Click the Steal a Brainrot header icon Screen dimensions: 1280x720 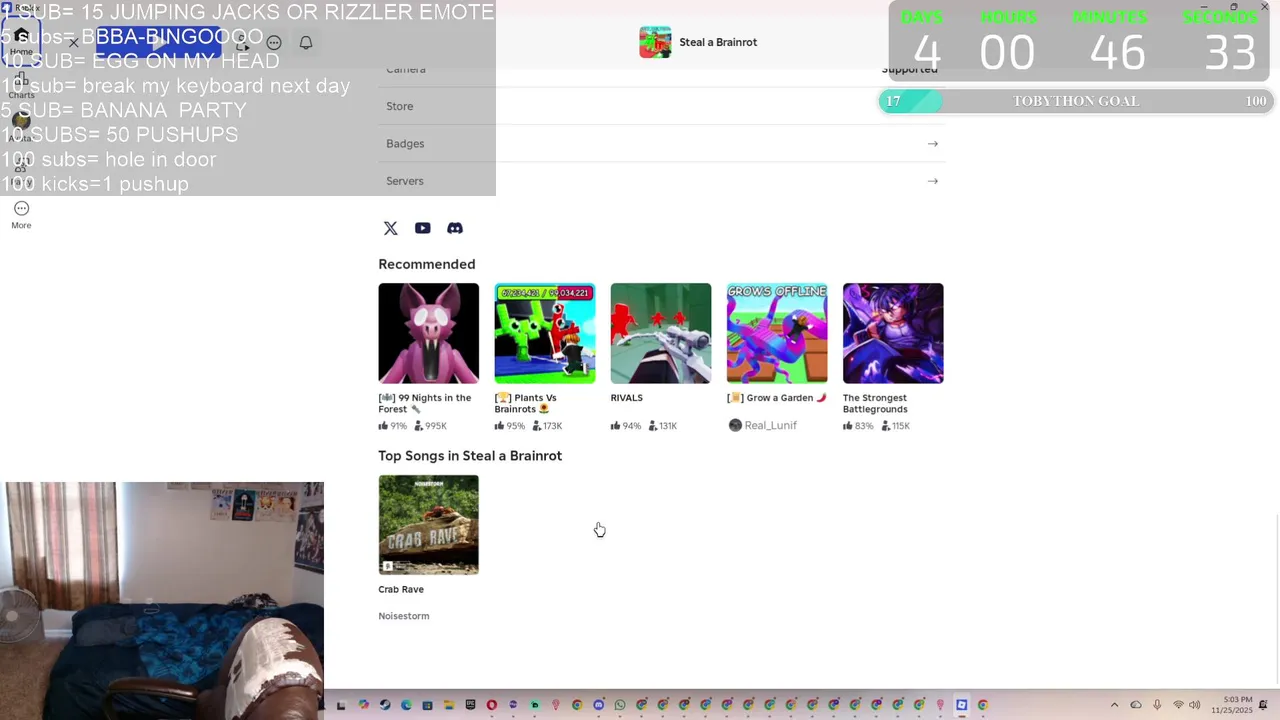[655, 42]
